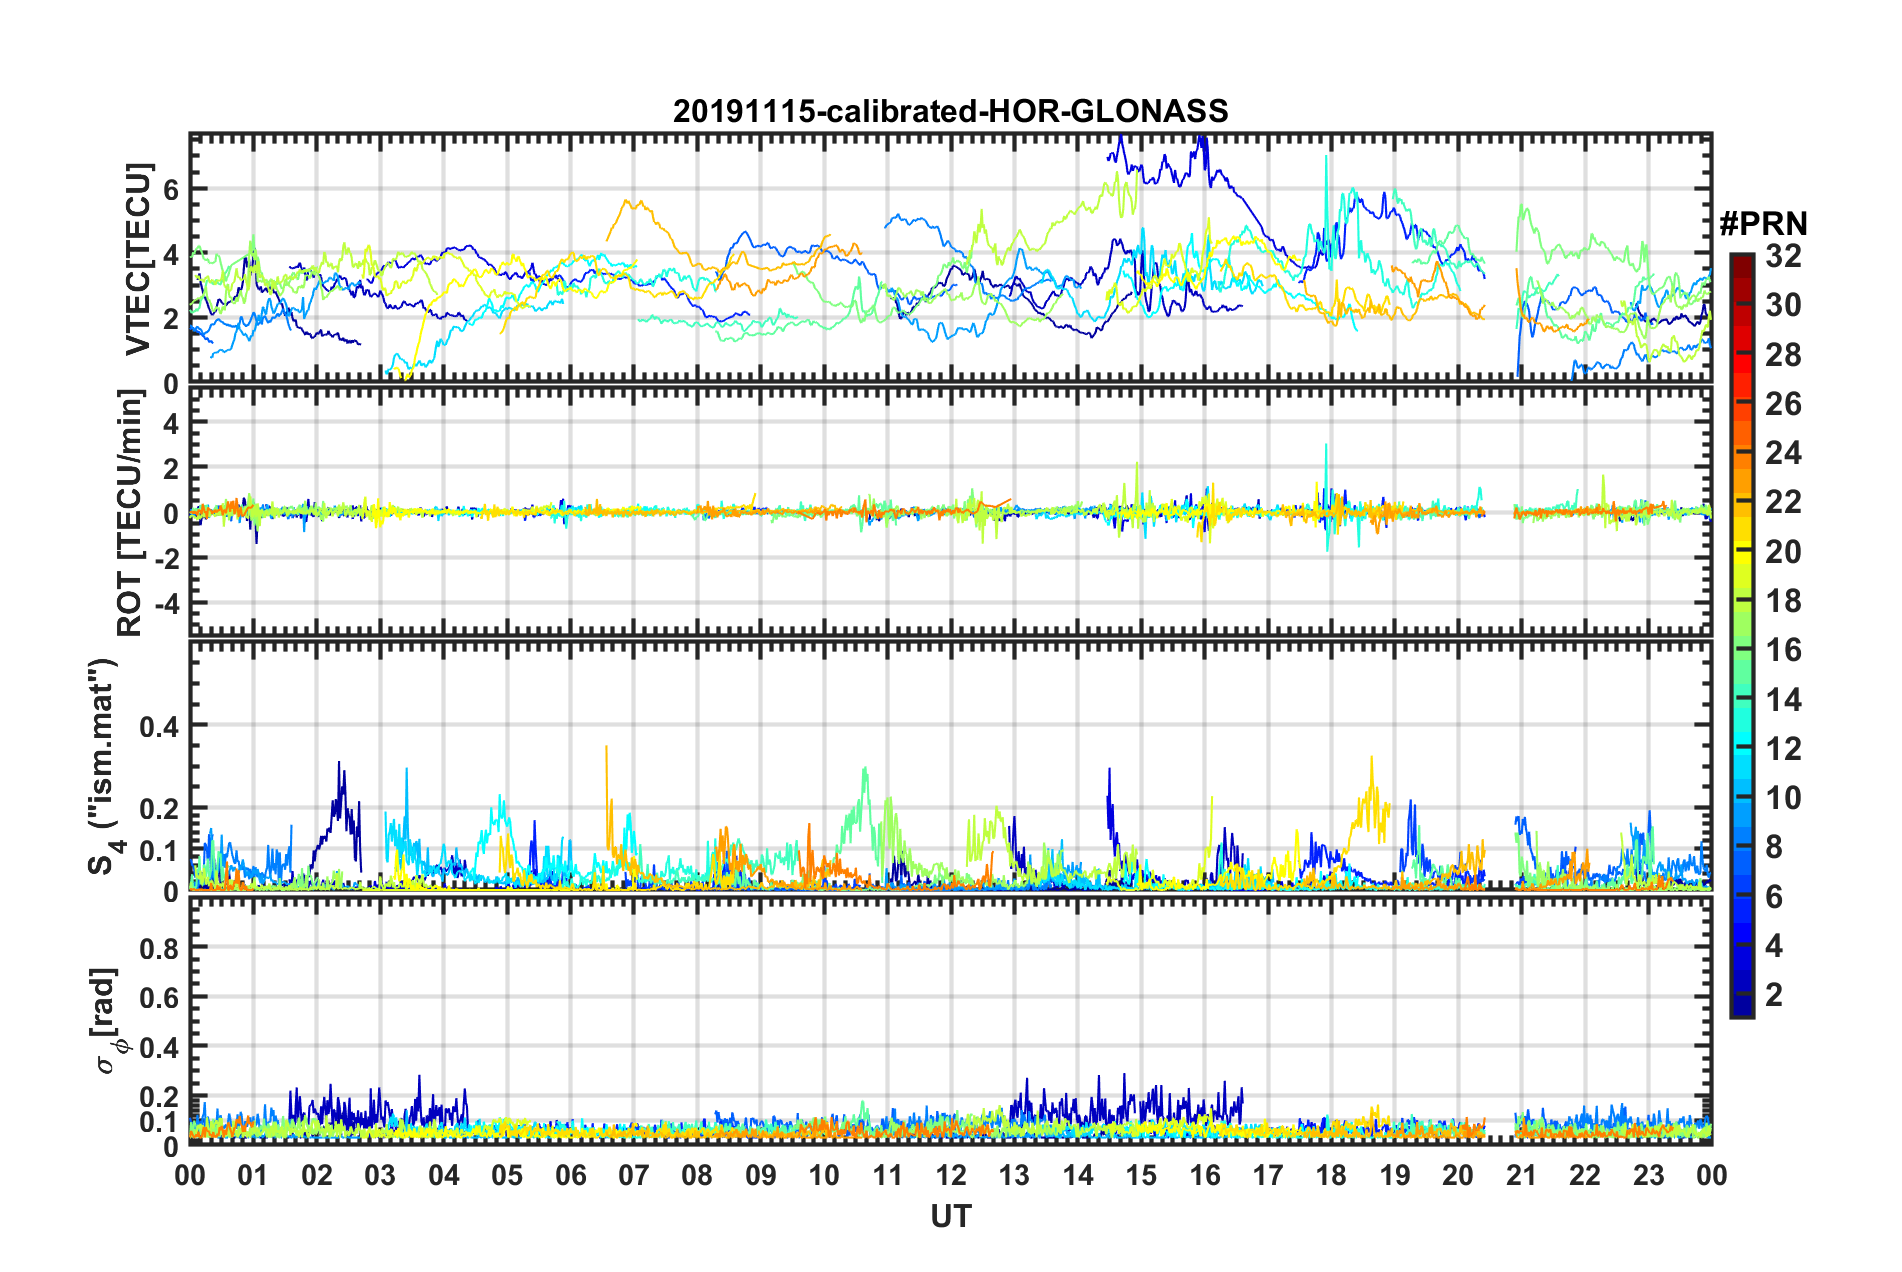
Task: Click the 'UT' x-axis label
Action: pyautogui.click(x=950, y=1216)
